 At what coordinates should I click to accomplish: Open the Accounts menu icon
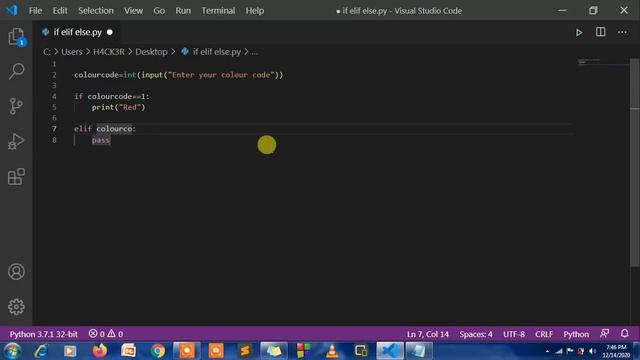pos(16,272)
